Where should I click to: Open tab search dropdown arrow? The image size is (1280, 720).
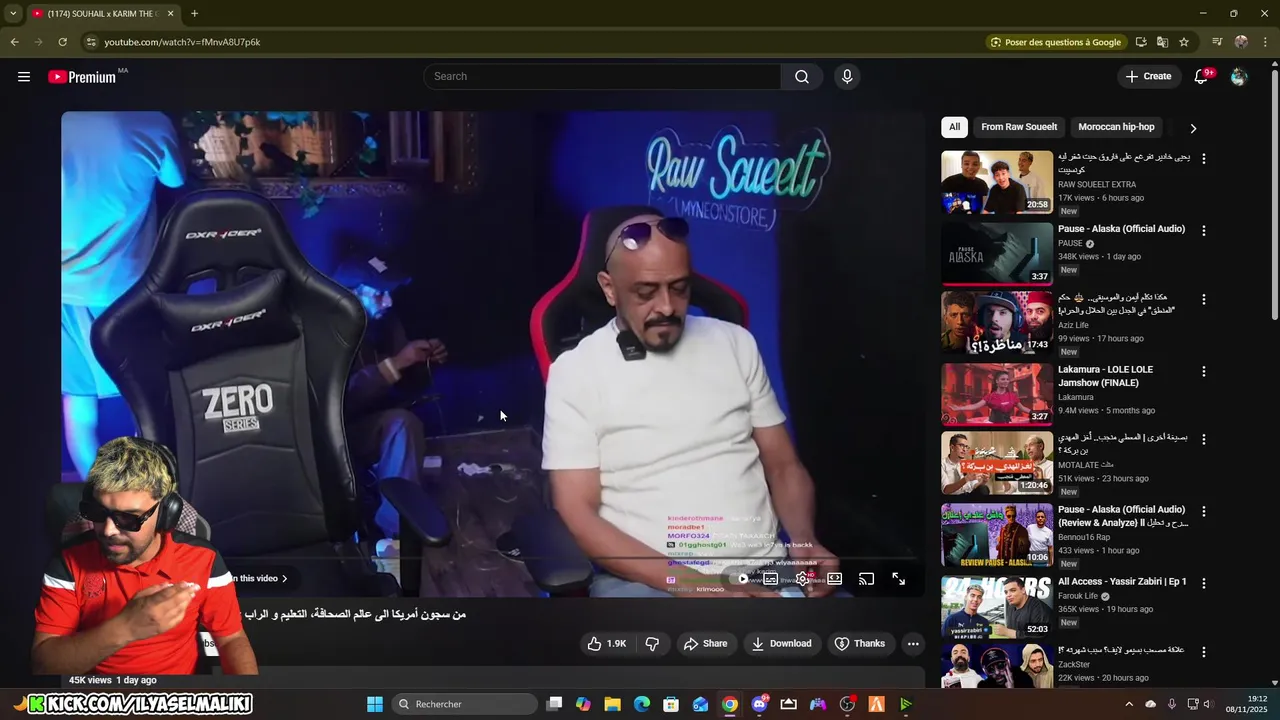(x=13, y=14)
